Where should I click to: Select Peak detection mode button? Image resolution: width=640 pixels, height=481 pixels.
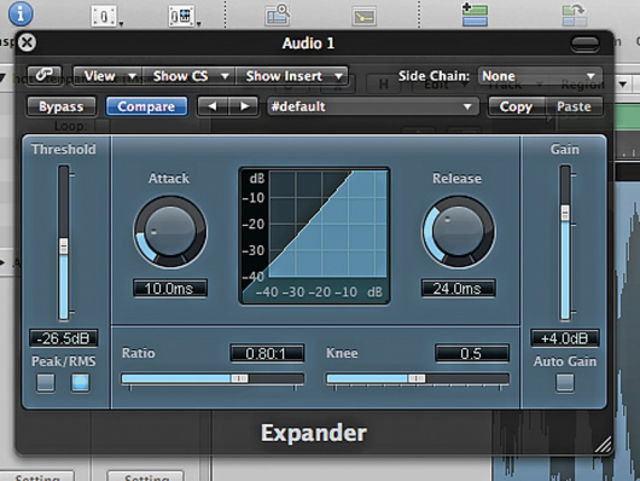tap(45, 383)
